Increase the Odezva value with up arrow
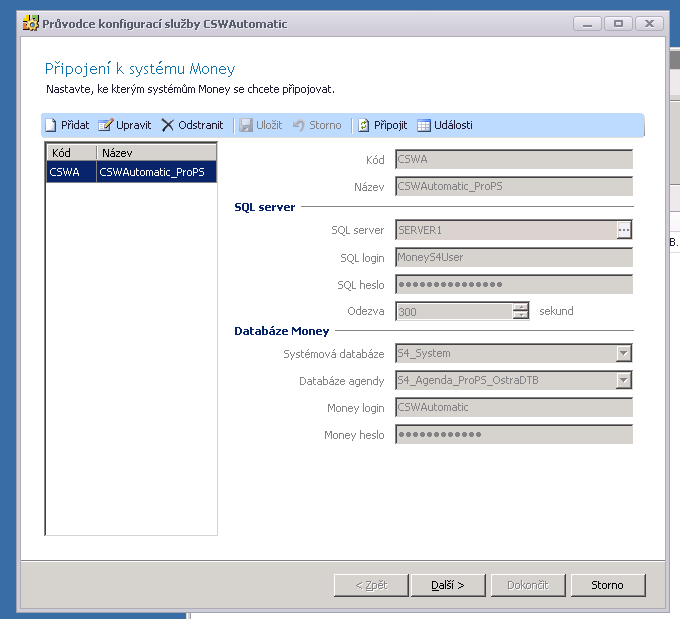The image size is (680, 619). [520, 307]
